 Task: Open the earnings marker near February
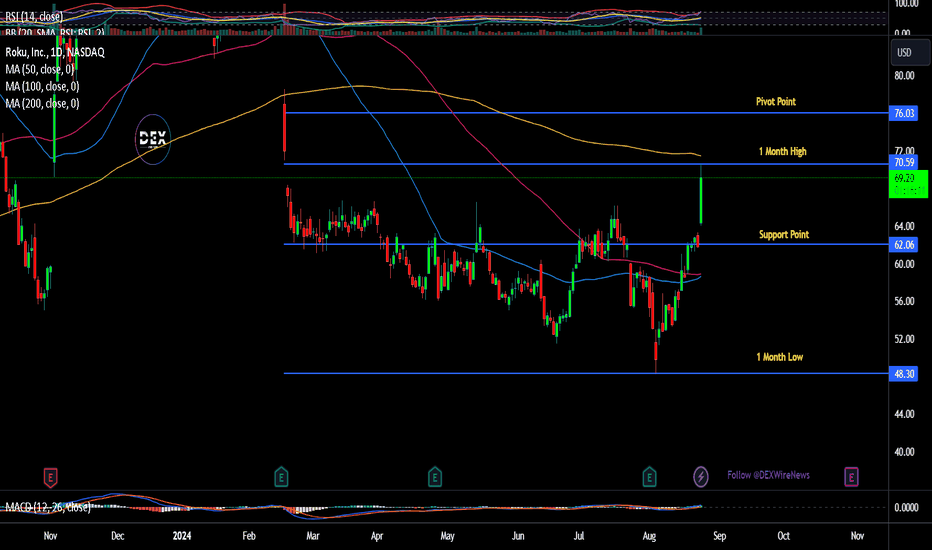281,477
